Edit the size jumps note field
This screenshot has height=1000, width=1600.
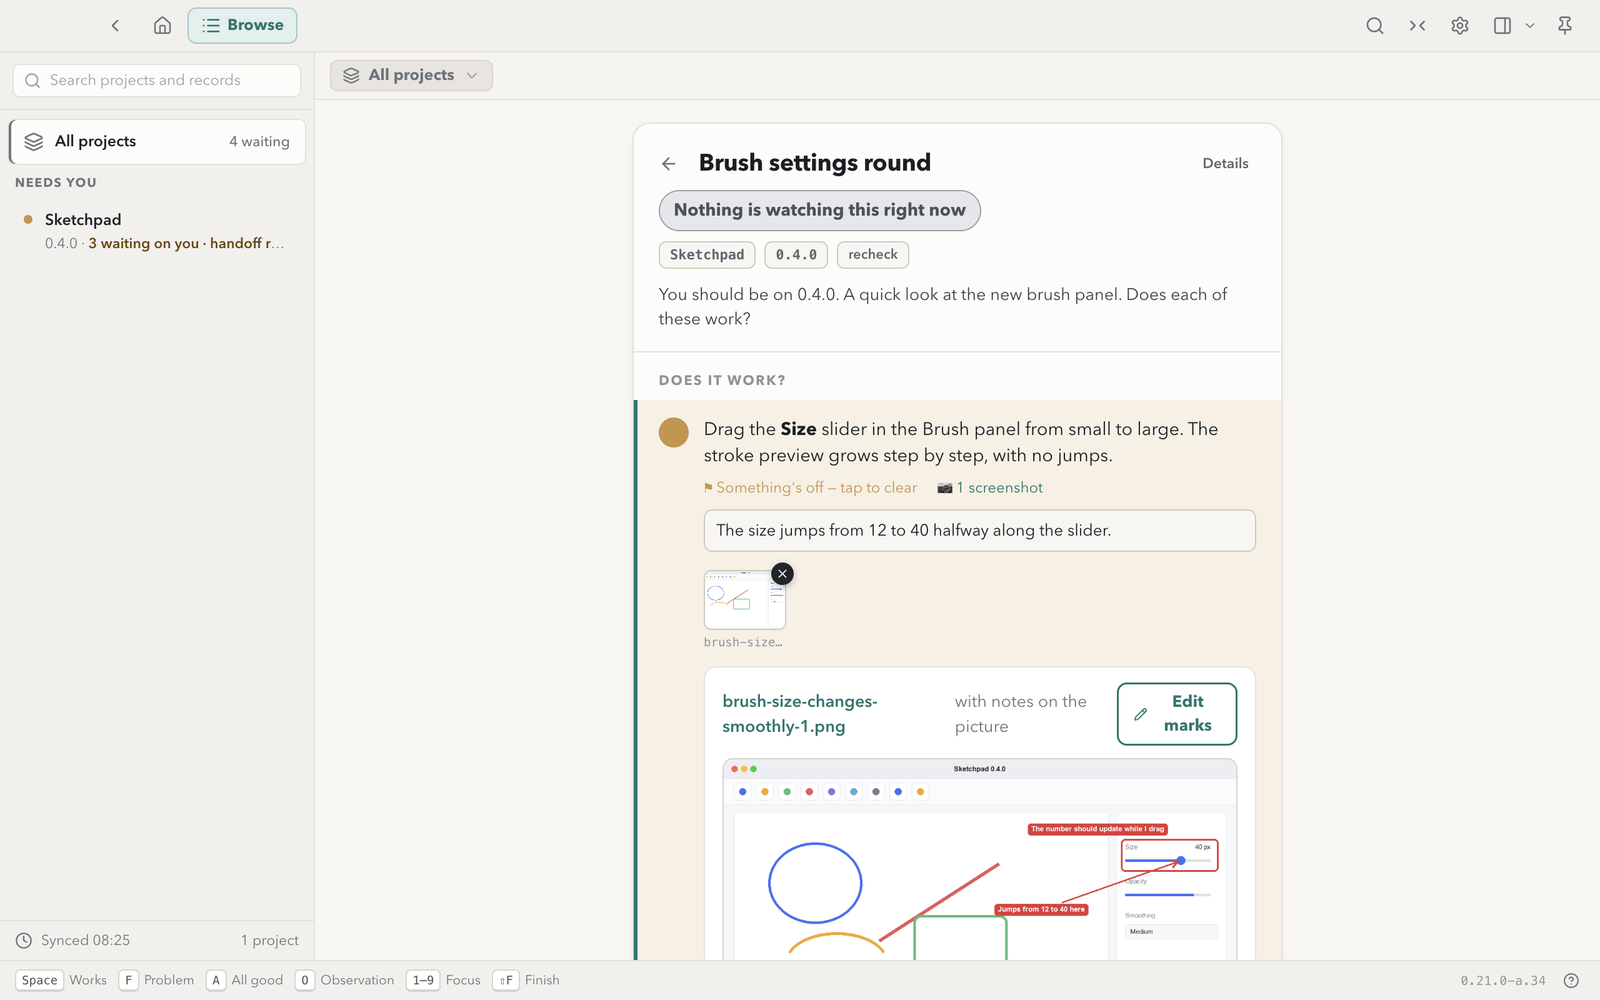[x=980, y=531]
